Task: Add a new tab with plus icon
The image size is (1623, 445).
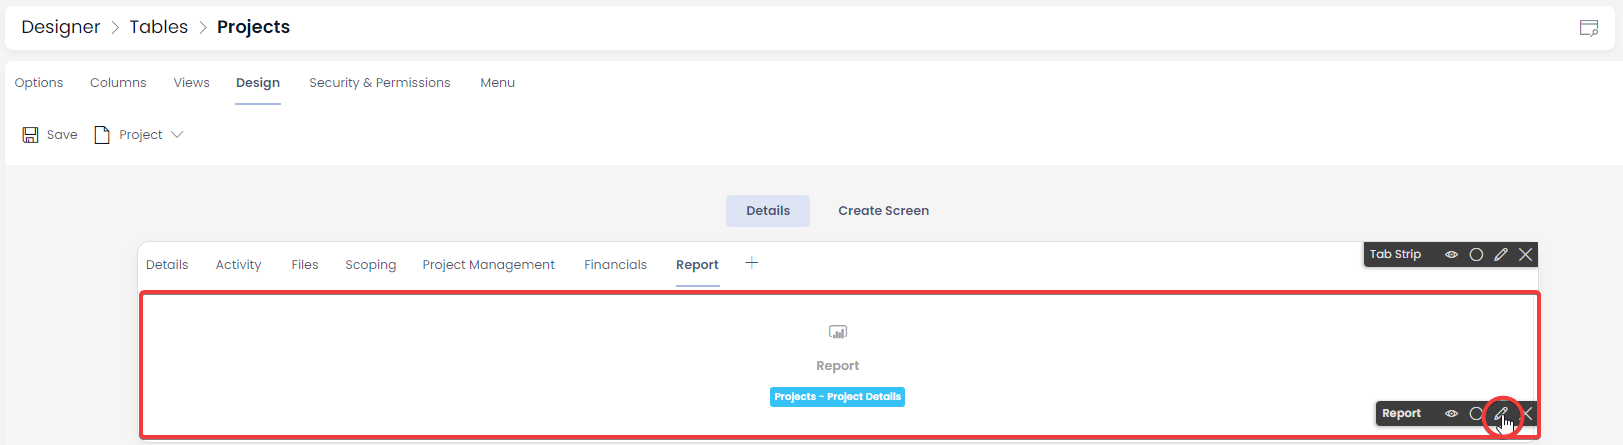Action: pos(752,263)
